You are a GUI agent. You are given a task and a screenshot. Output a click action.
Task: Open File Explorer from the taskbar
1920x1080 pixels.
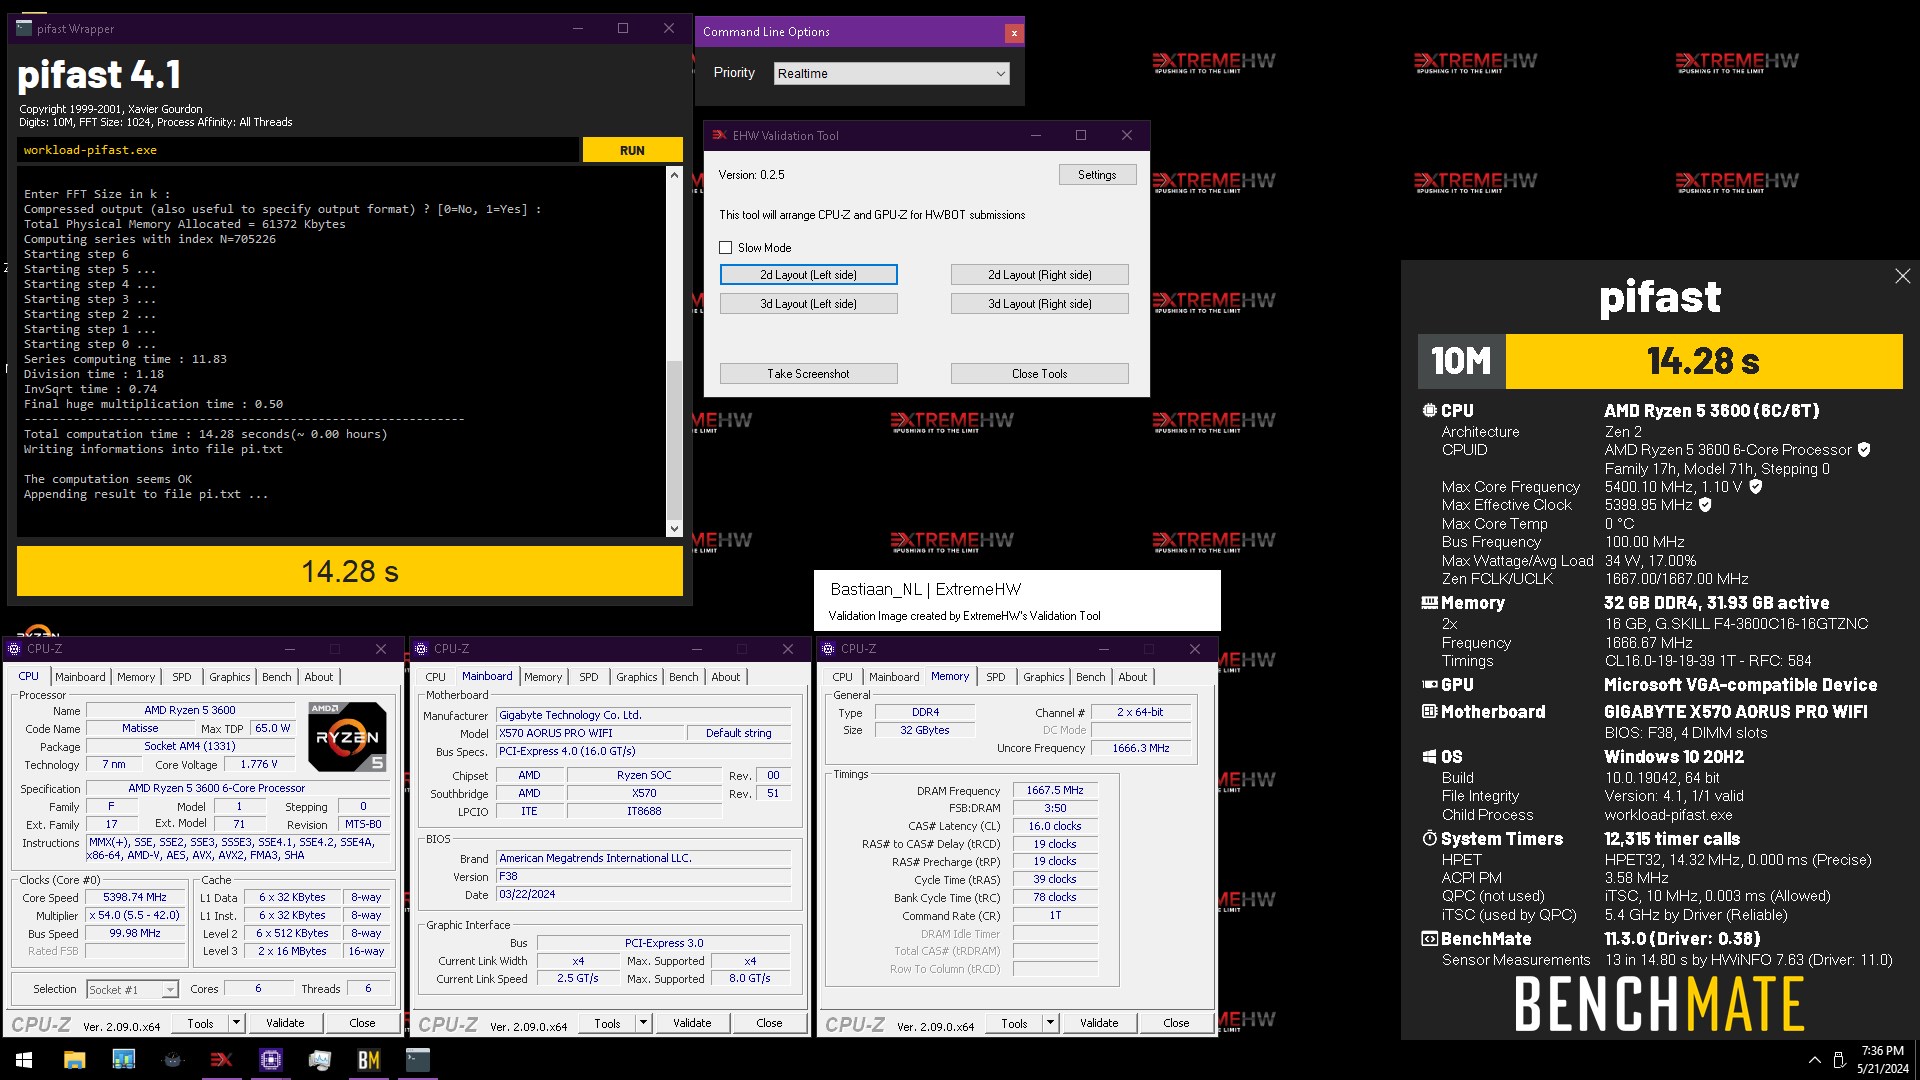pos(74,1060)
